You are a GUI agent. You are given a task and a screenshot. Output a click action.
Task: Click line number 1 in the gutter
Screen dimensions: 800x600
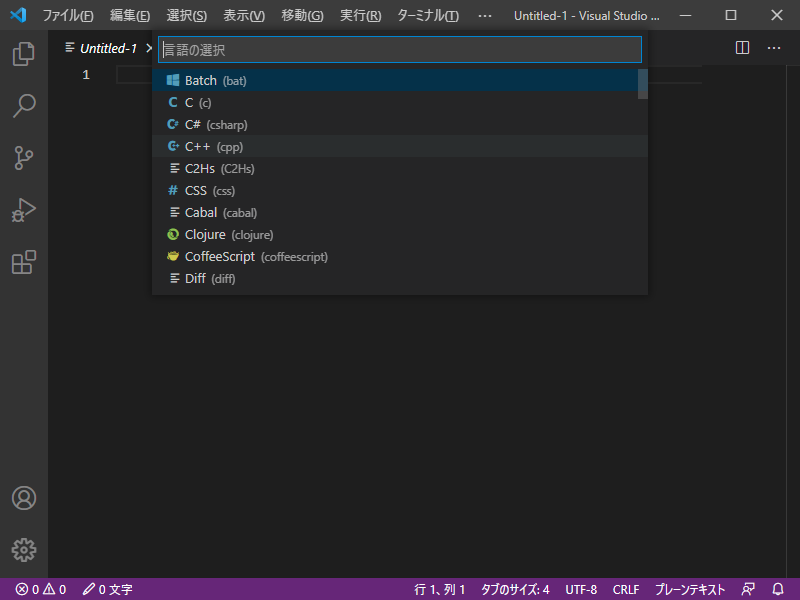coord(86,75)
